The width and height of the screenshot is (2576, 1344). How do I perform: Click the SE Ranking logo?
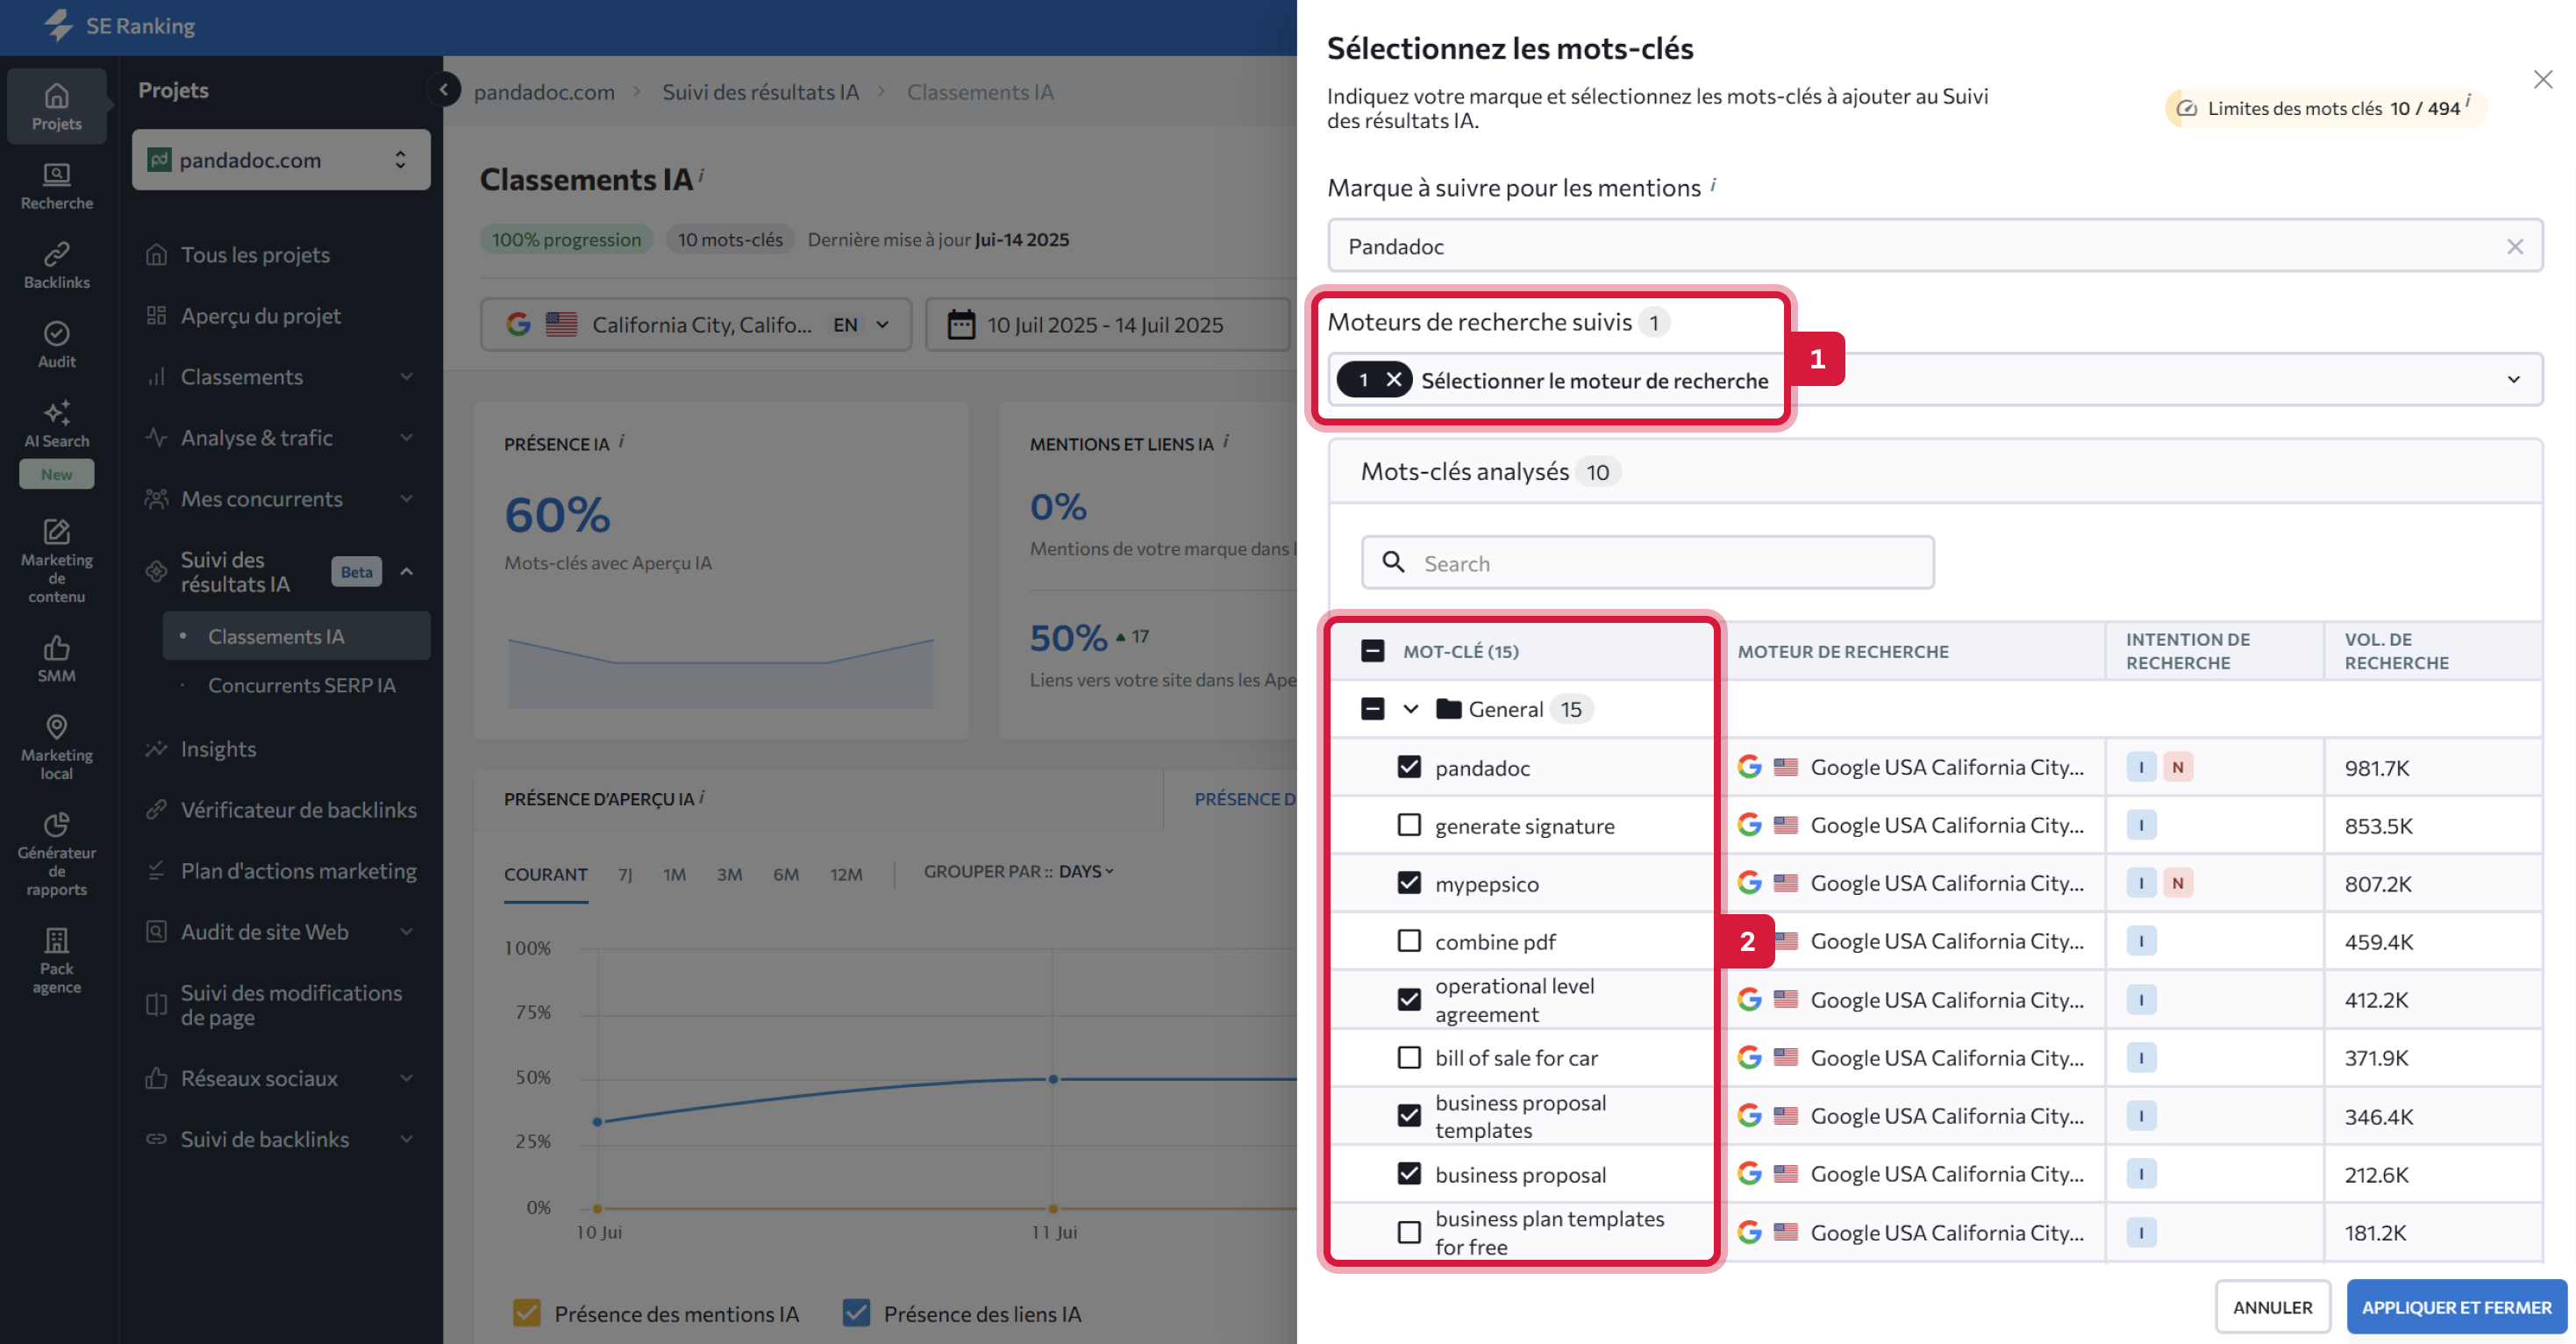click(120, 26)
